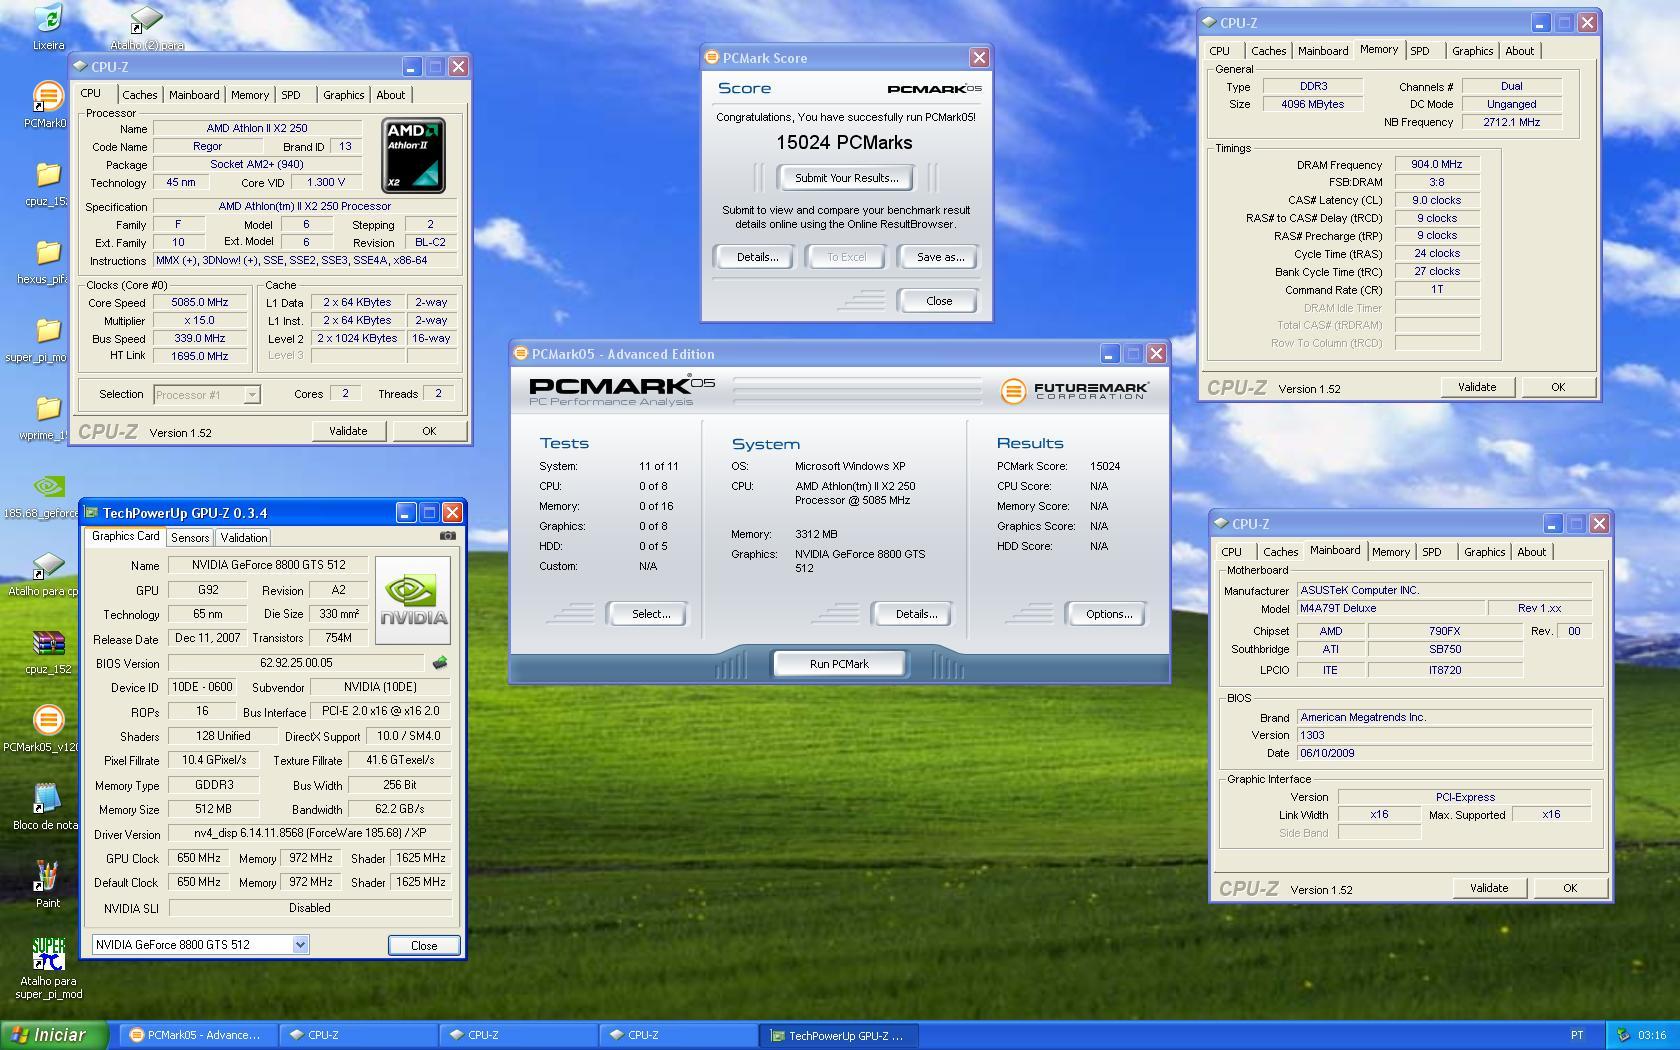Click the PT language indicator in taskbar
The height and width of the screenshot is (1050, 1680).
tap(1577, 1035)
